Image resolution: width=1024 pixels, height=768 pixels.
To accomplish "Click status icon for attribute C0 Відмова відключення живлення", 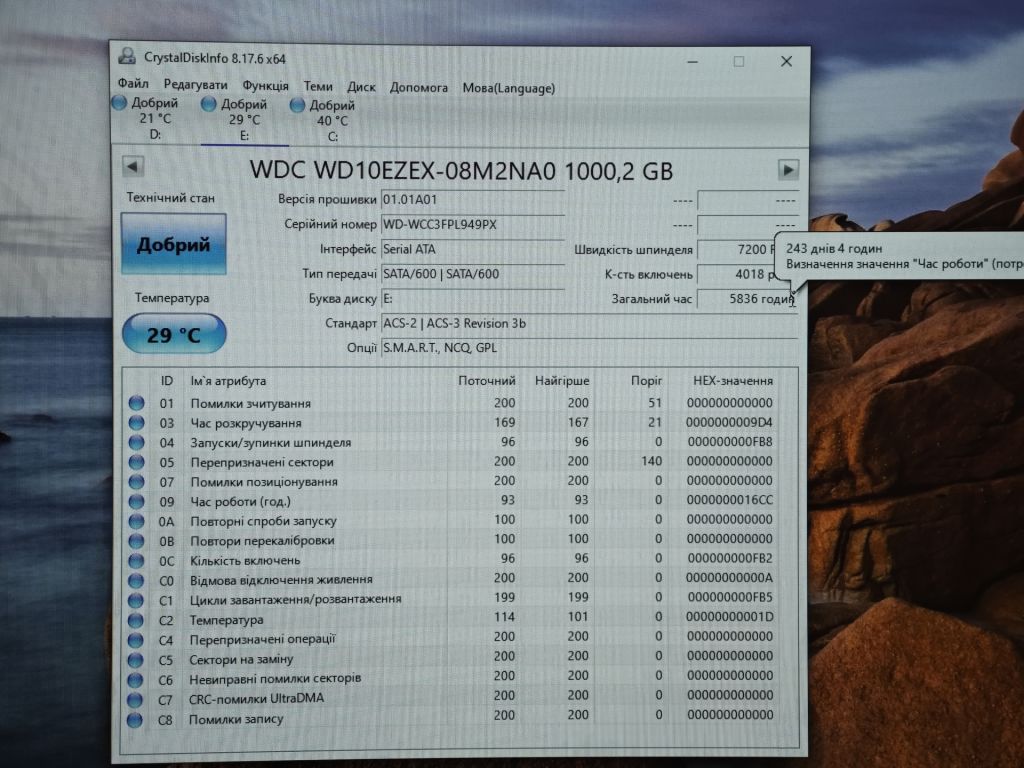I will tap(136, 580).
